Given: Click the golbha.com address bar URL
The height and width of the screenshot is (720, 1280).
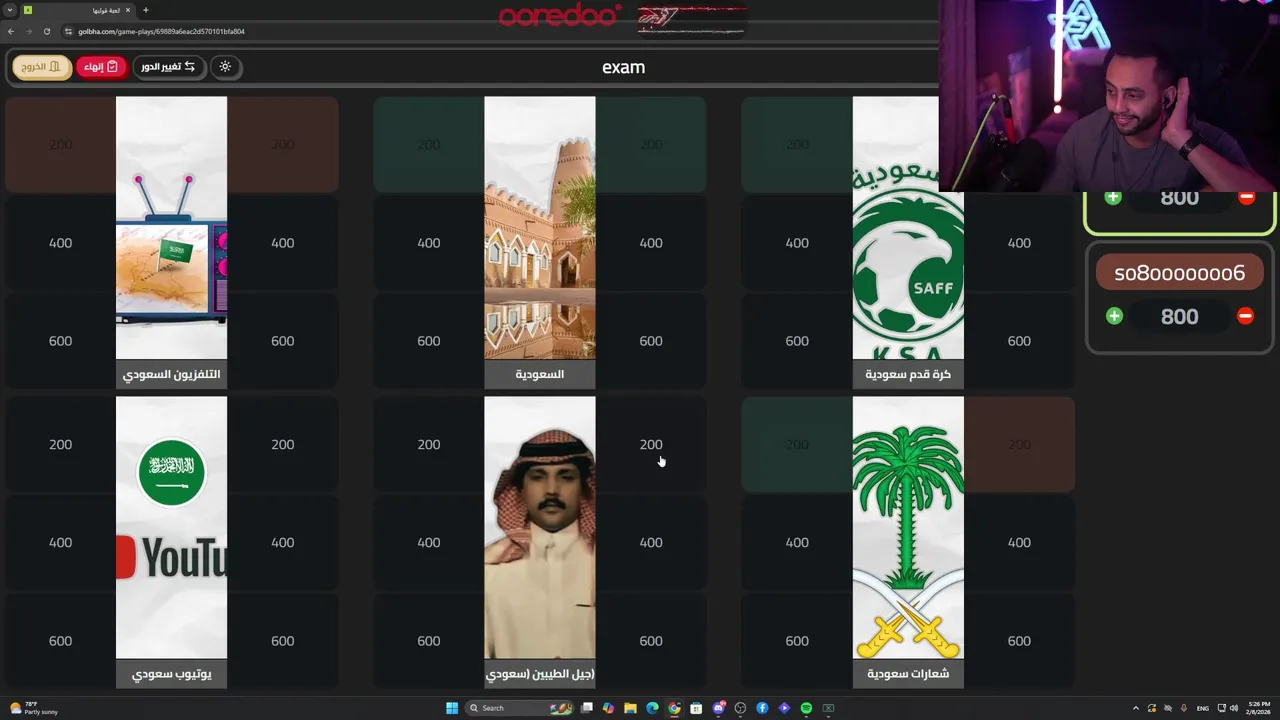Looking at the screenshot, I should (161, 31).
